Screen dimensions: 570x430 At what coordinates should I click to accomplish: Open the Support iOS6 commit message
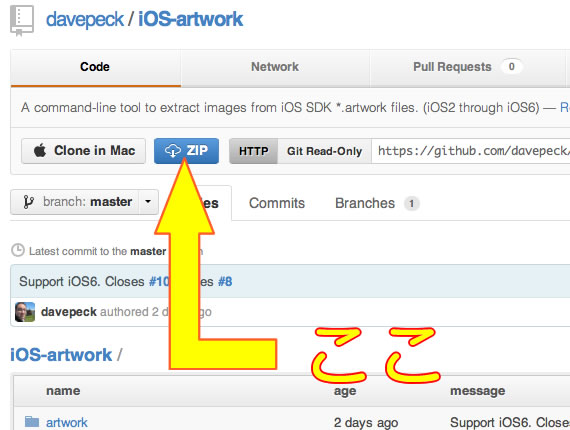tap(82, 282)
